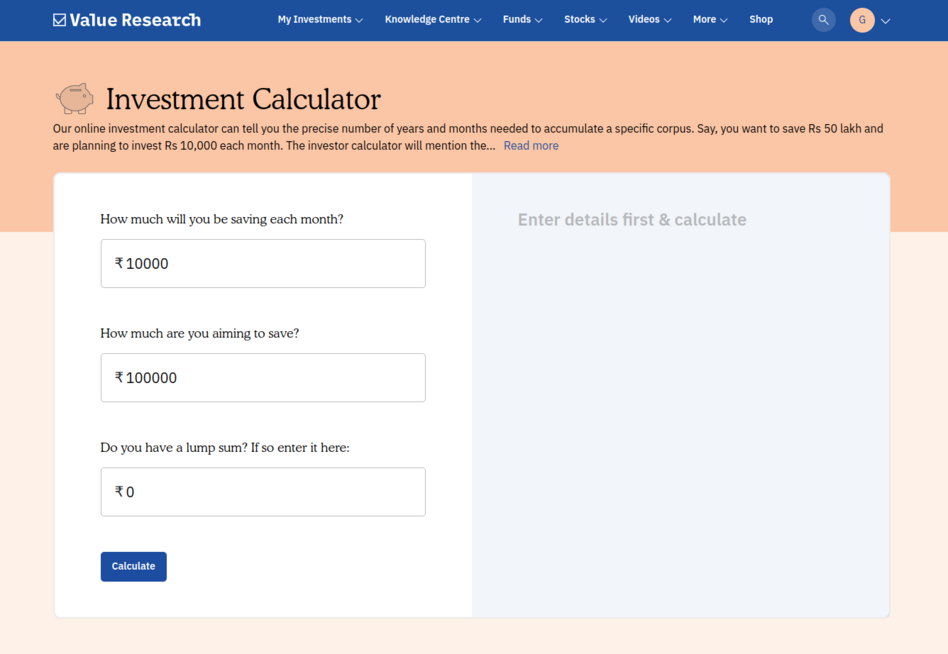
Task: Expand the Videos dropdown
Action: click(x=648, y=19)
